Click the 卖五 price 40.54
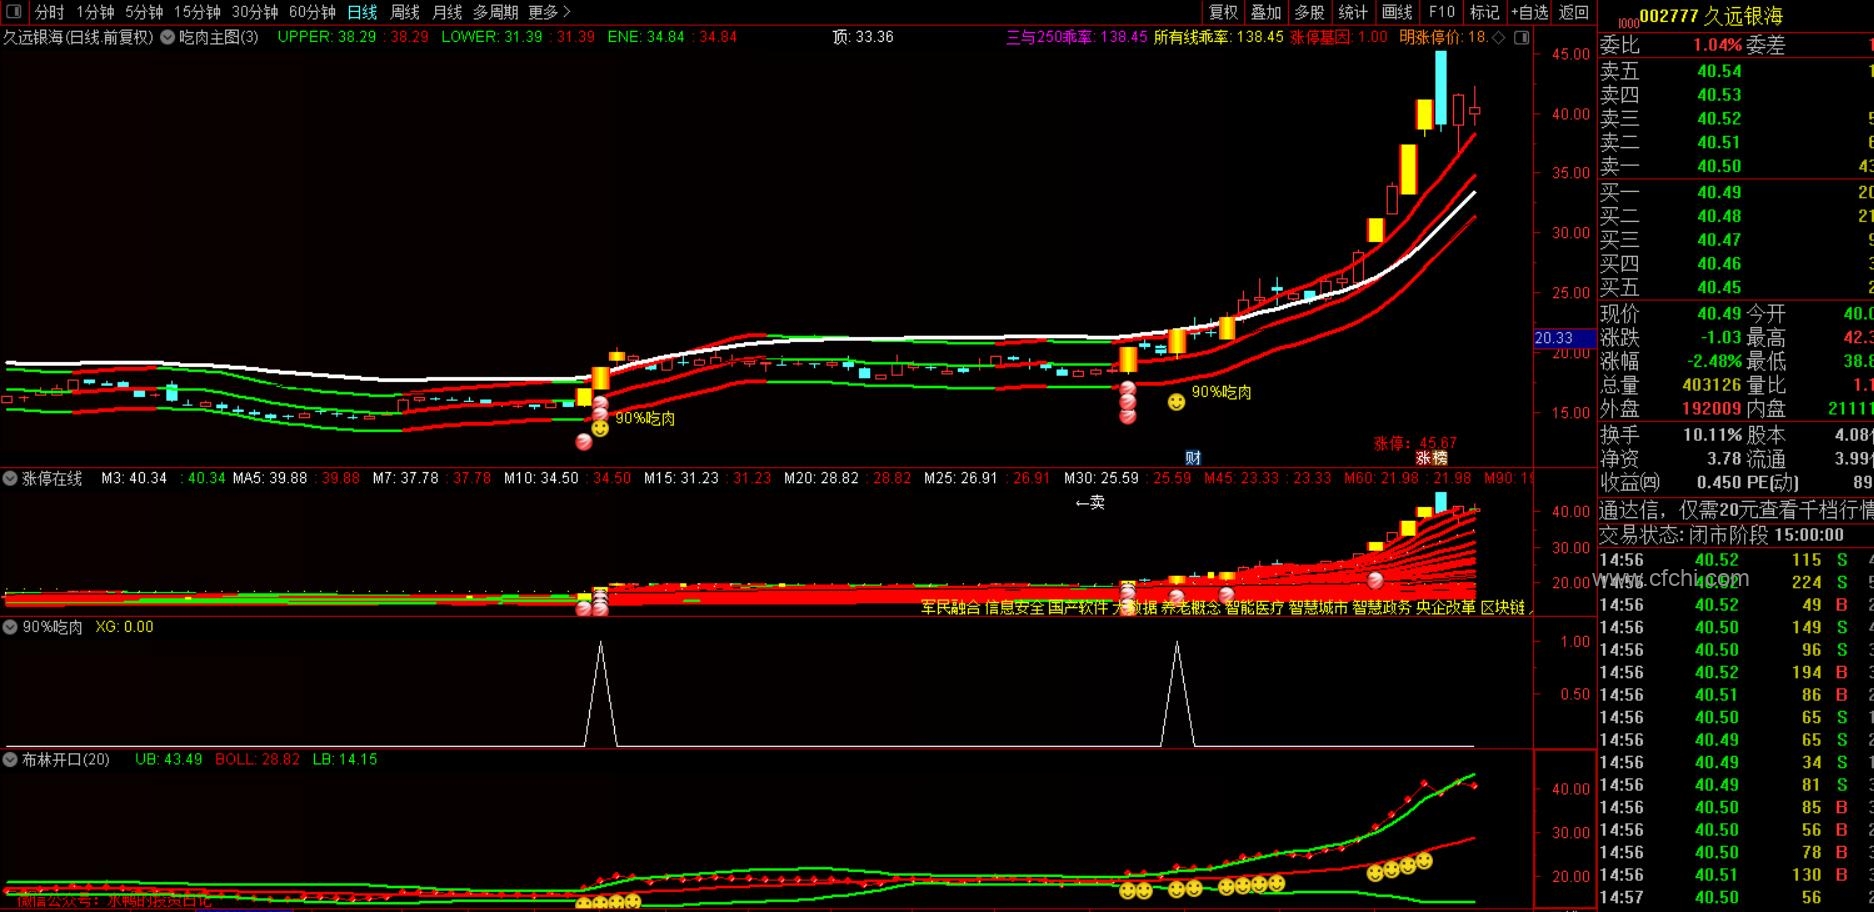 1719,71
